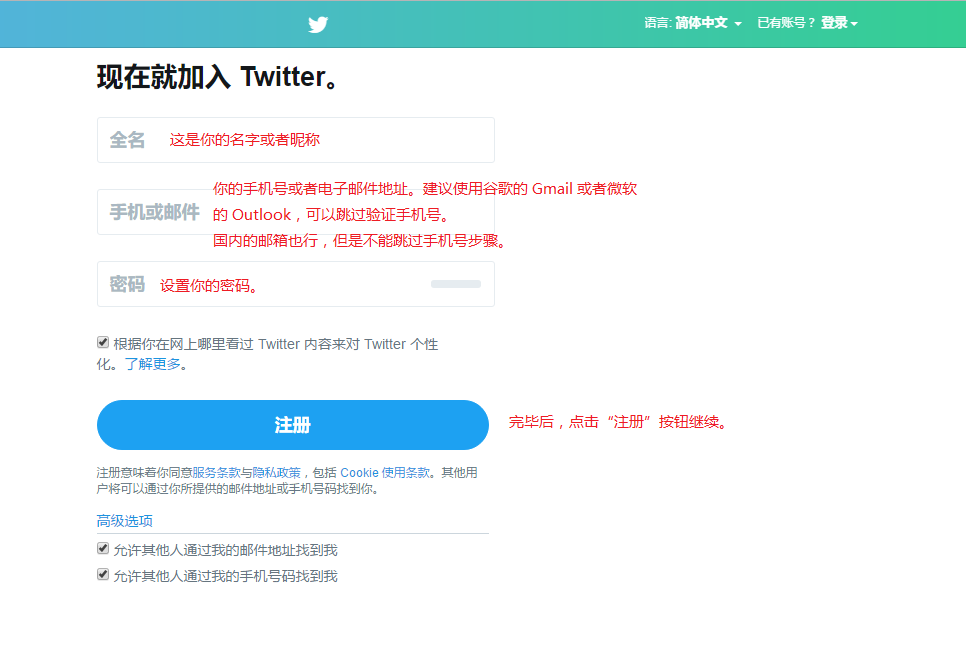Click the blue 注册 button

293,425
